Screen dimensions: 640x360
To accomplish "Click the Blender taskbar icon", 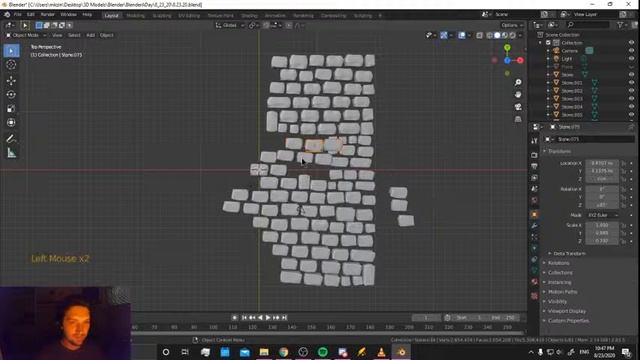I will (x=401, y=352).
